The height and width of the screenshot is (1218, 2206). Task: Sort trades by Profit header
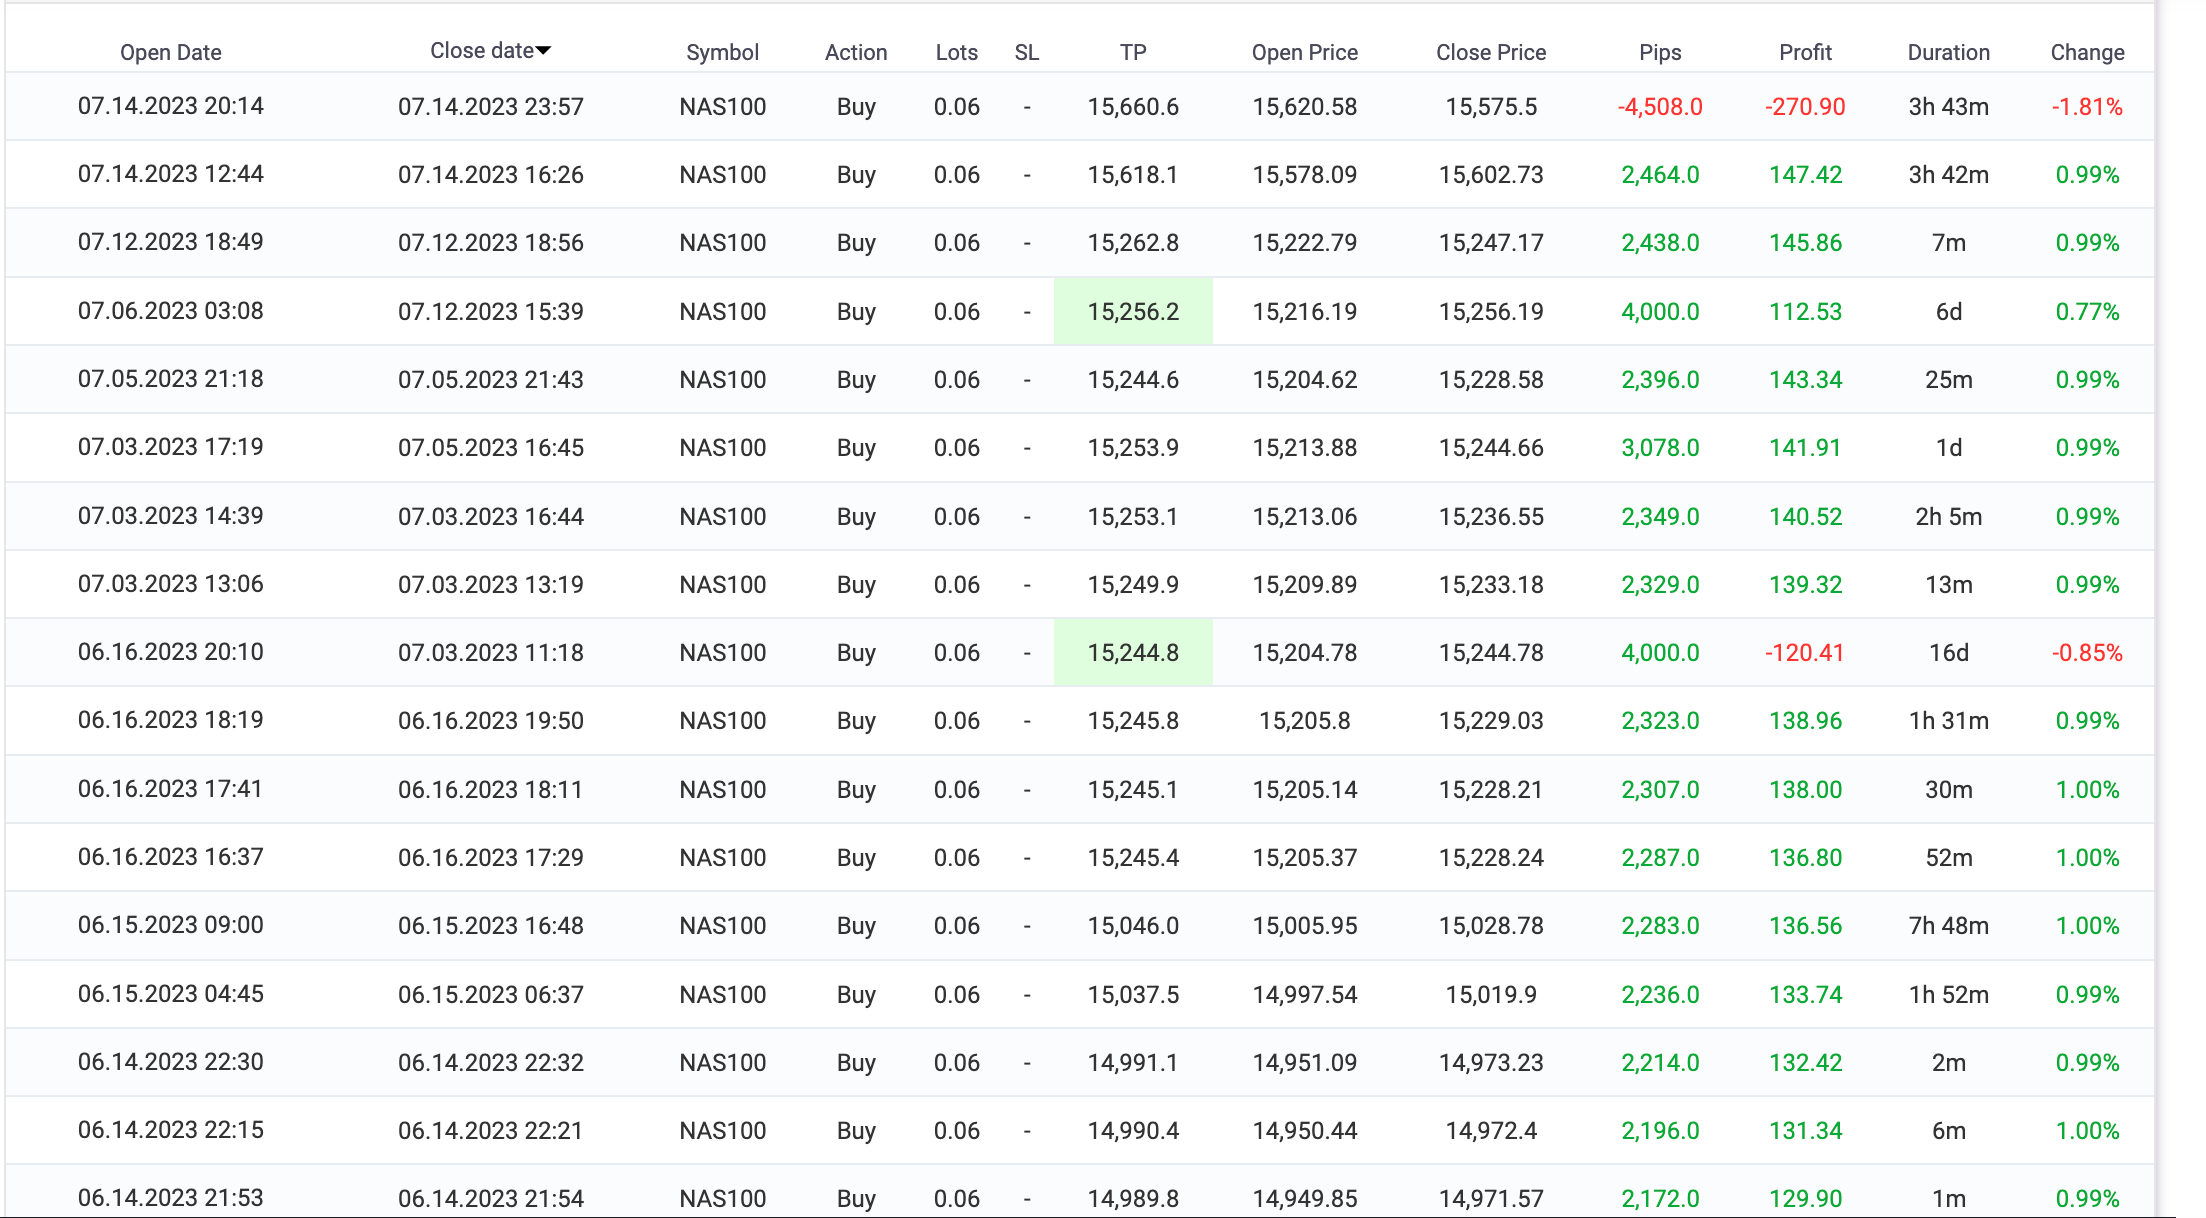[x=1805, y=52]
